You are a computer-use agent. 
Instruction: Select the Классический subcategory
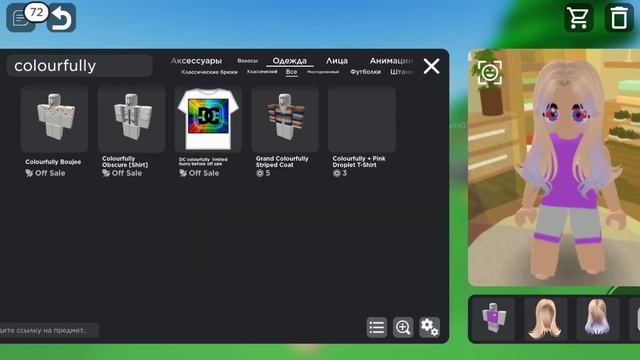(262, 72)
